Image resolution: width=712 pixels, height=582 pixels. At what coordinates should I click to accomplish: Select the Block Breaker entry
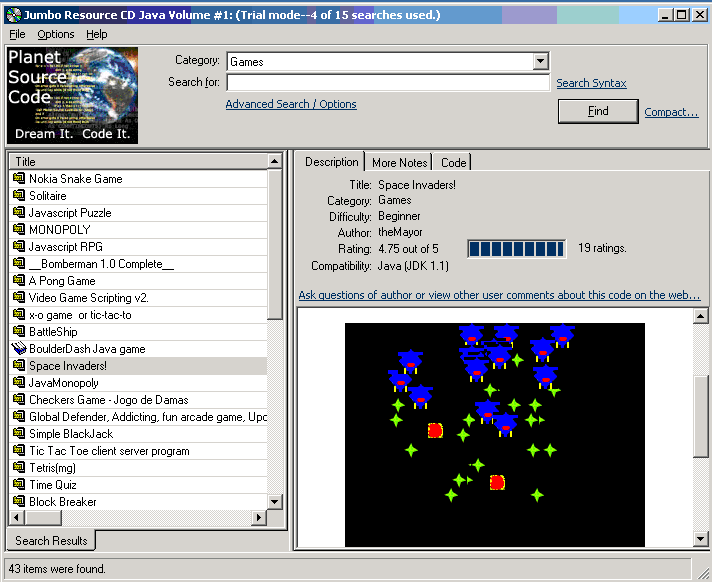(138, 502)
